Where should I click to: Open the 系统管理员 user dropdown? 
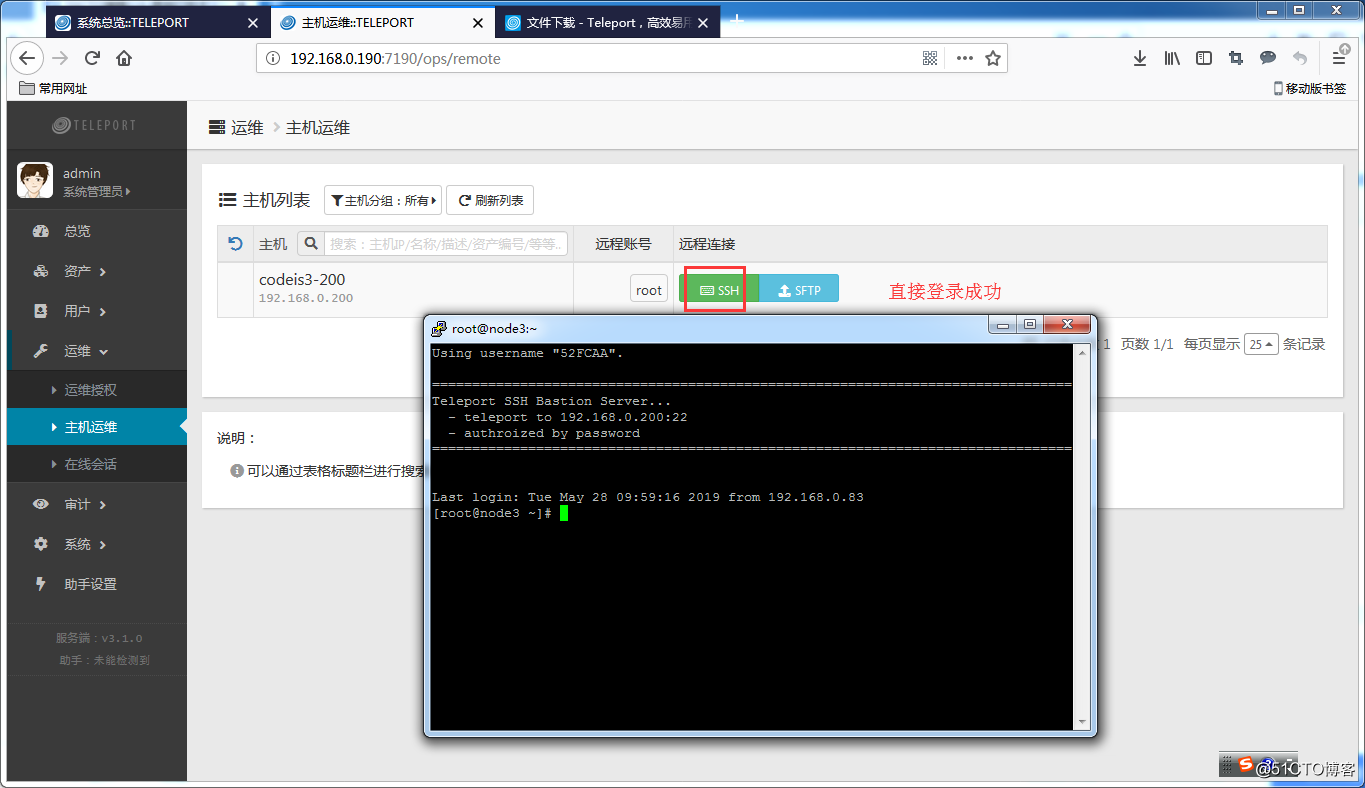[97, 191]
